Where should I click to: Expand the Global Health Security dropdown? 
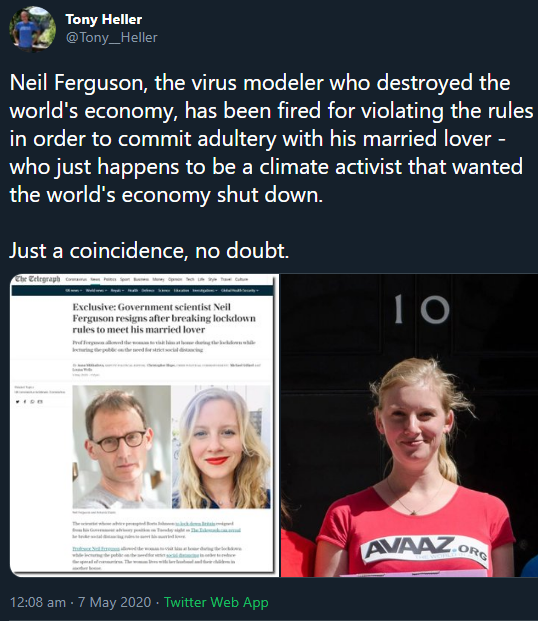click(240, 290)
